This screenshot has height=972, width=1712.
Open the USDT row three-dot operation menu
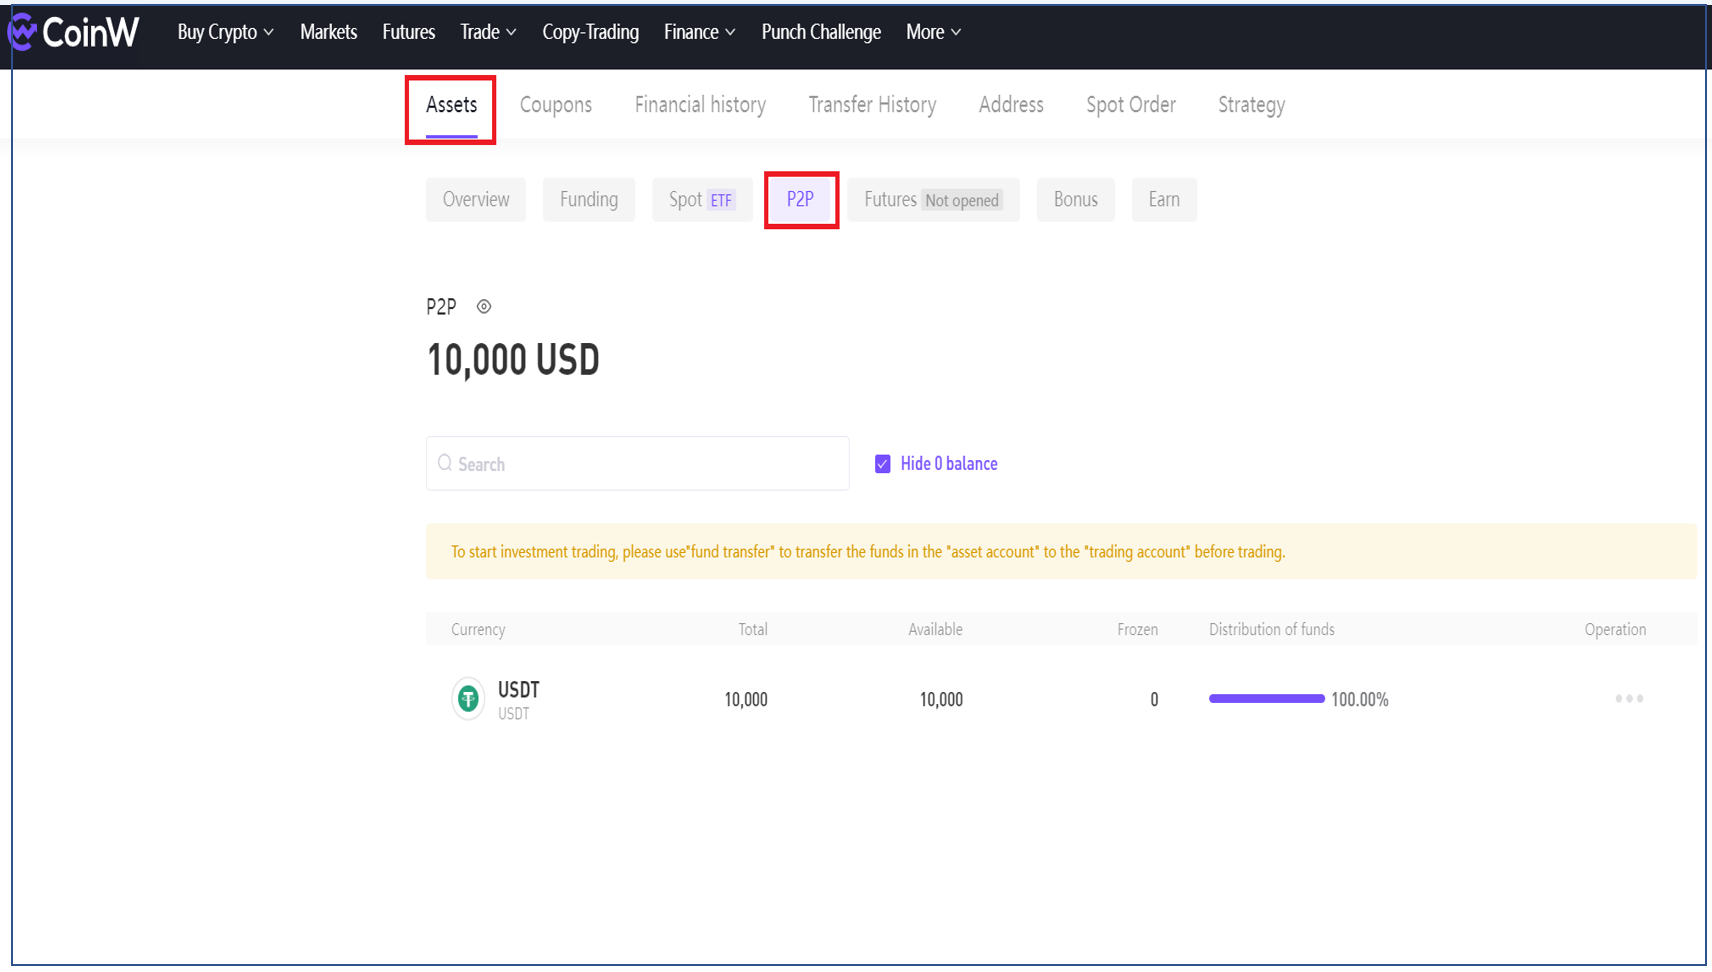coord(1629,698)
